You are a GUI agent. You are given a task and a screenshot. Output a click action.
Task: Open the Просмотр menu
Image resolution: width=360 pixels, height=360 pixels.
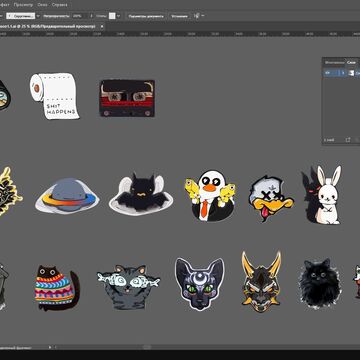23,5
